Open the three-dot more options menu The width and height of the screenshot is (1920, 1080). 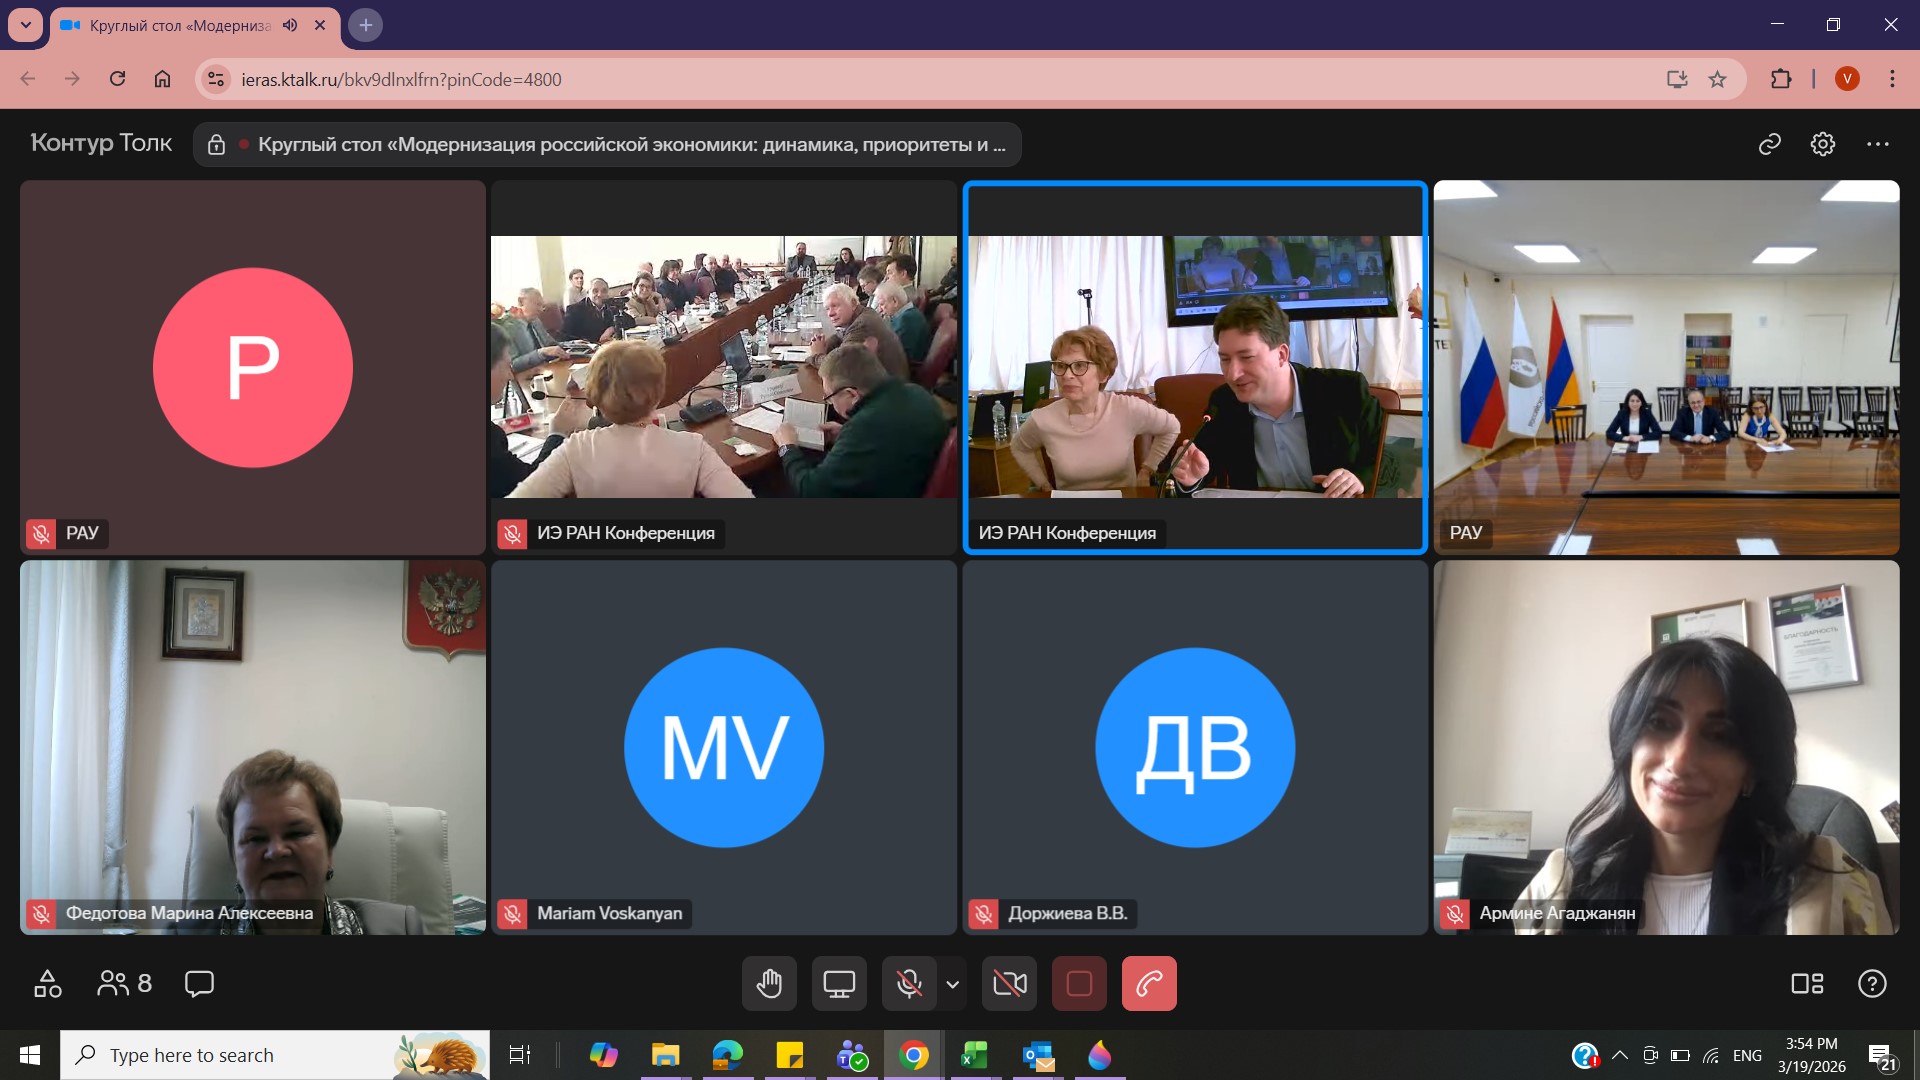1878,144
